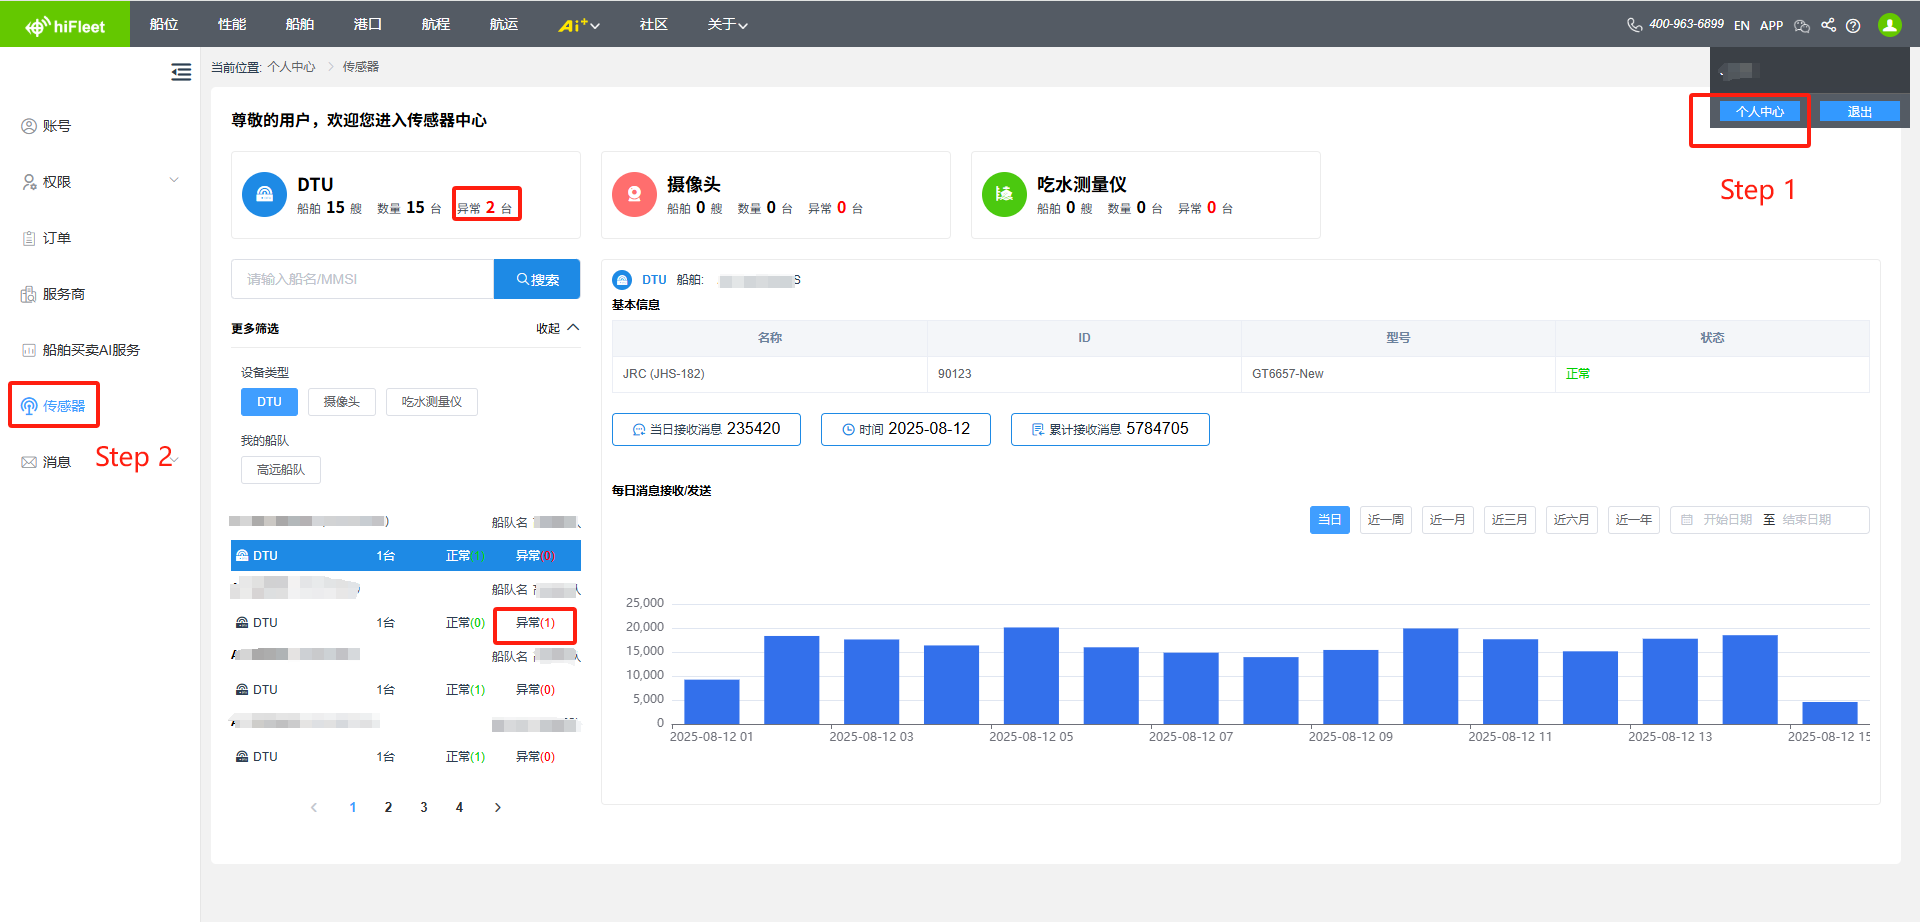
Task: Click 个人中心 in the breadcrumb
Action: (x=291, y=67)
